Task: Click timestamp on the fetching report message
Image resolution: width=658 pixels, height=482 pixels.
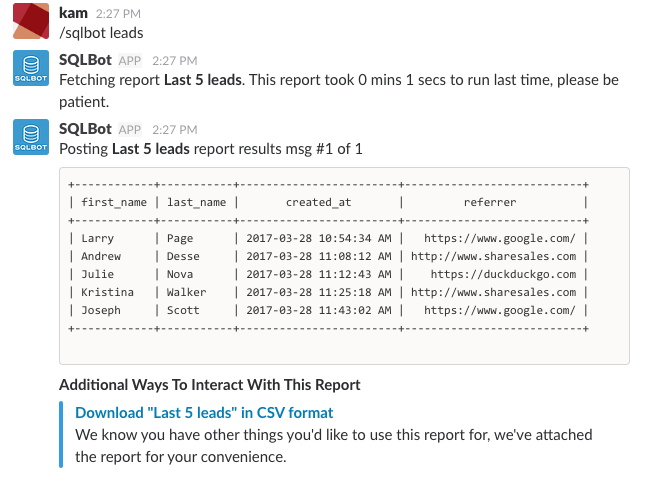Action: click(175, 61)
